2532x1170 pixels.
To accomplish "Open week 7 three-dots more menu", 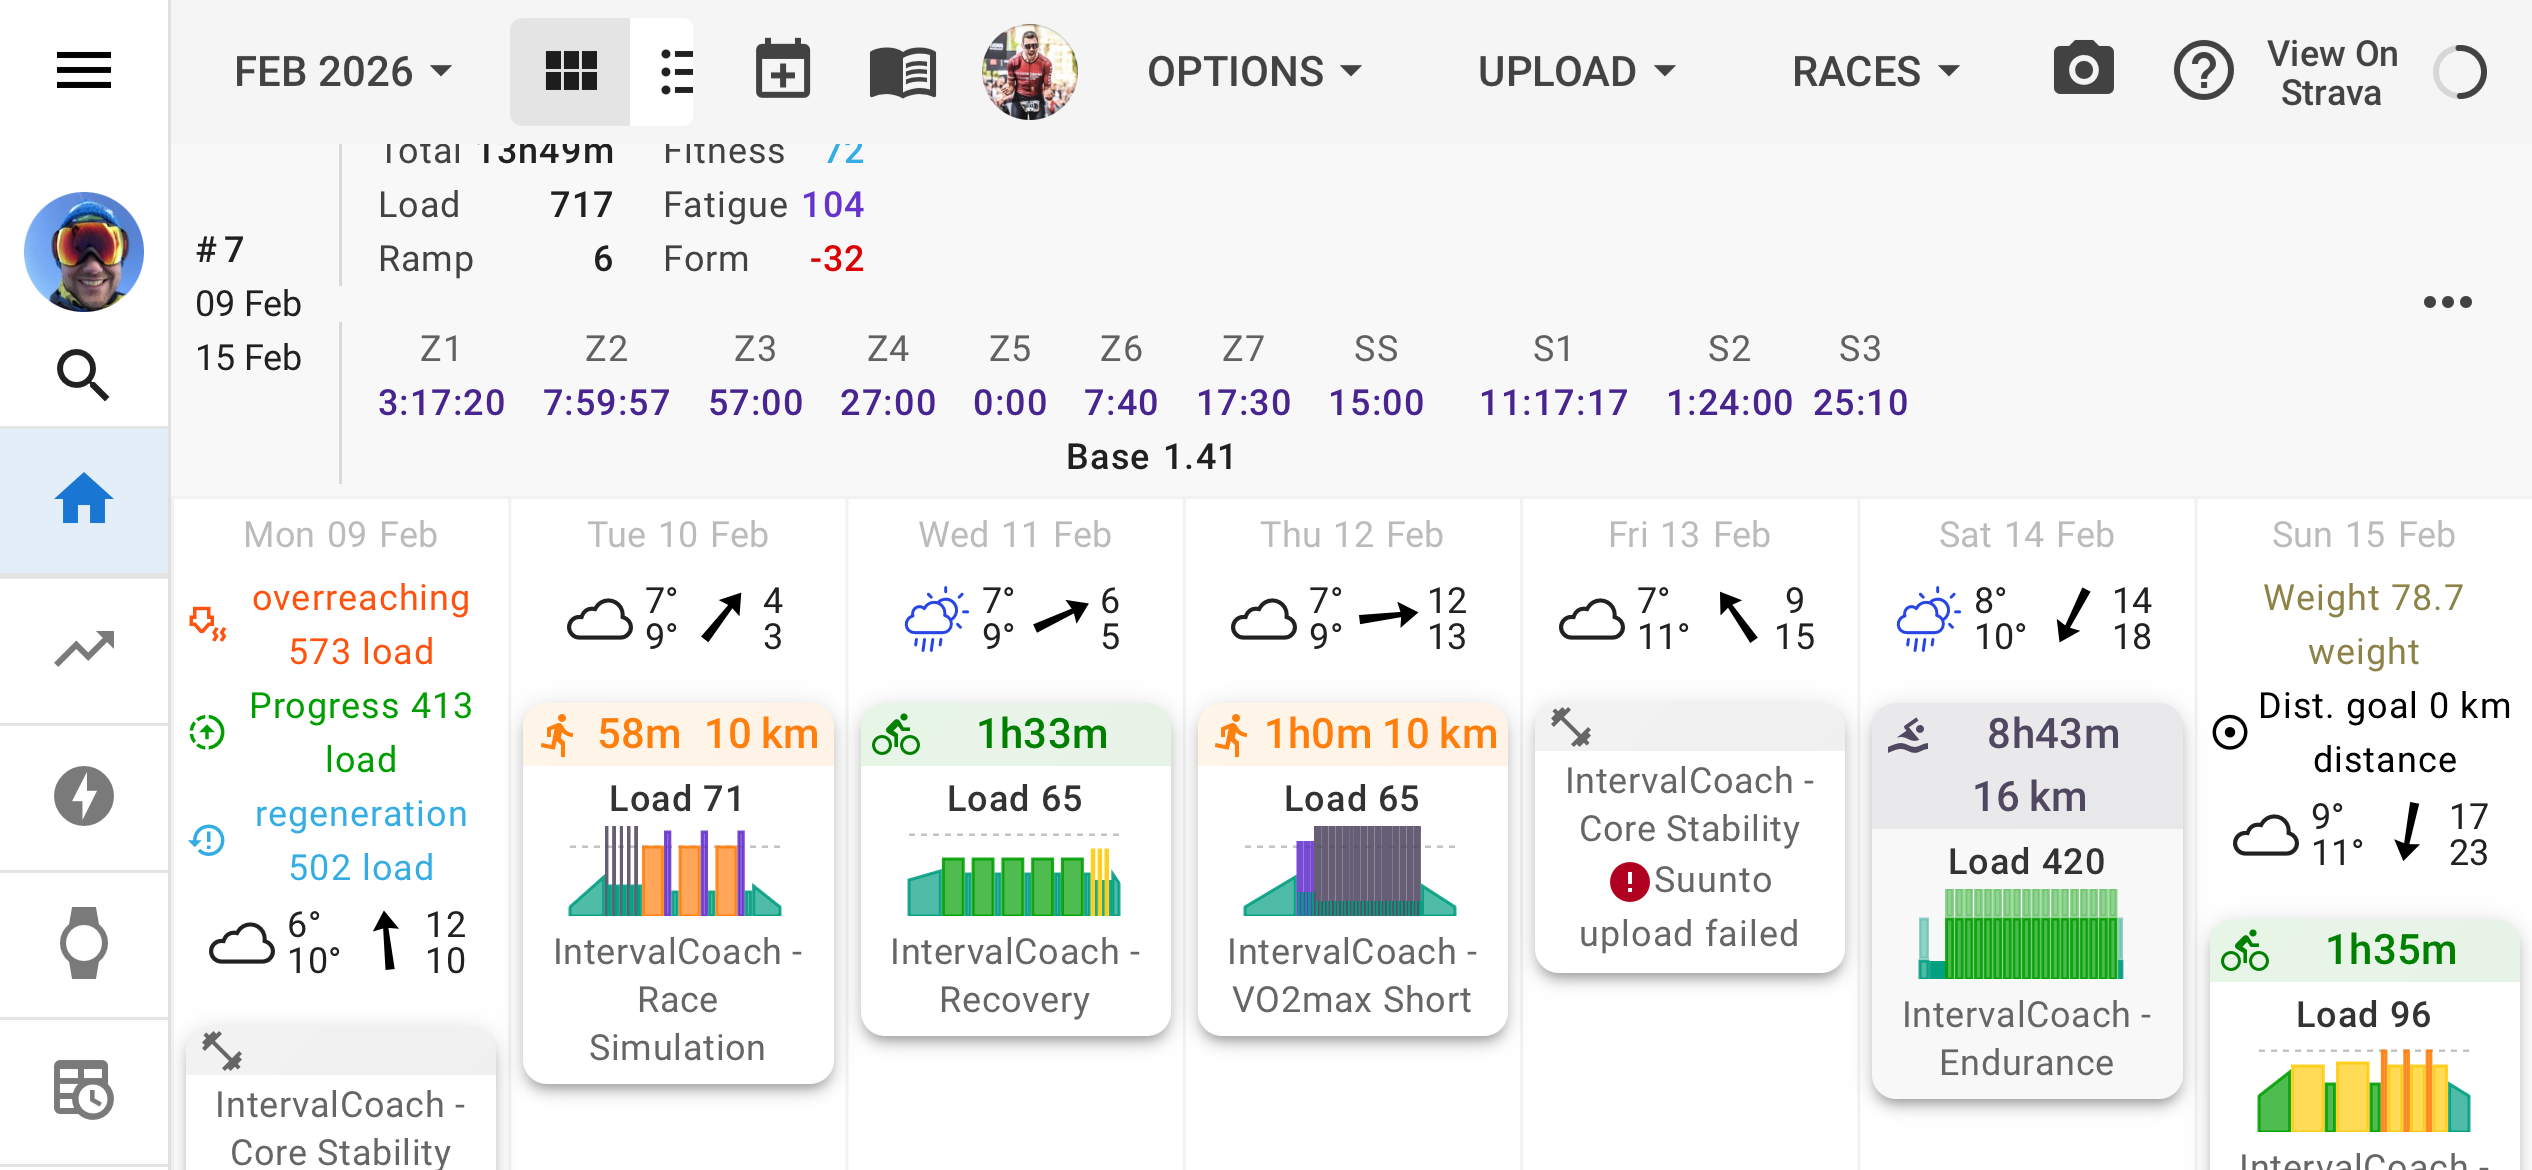I will coord(2447,302).
